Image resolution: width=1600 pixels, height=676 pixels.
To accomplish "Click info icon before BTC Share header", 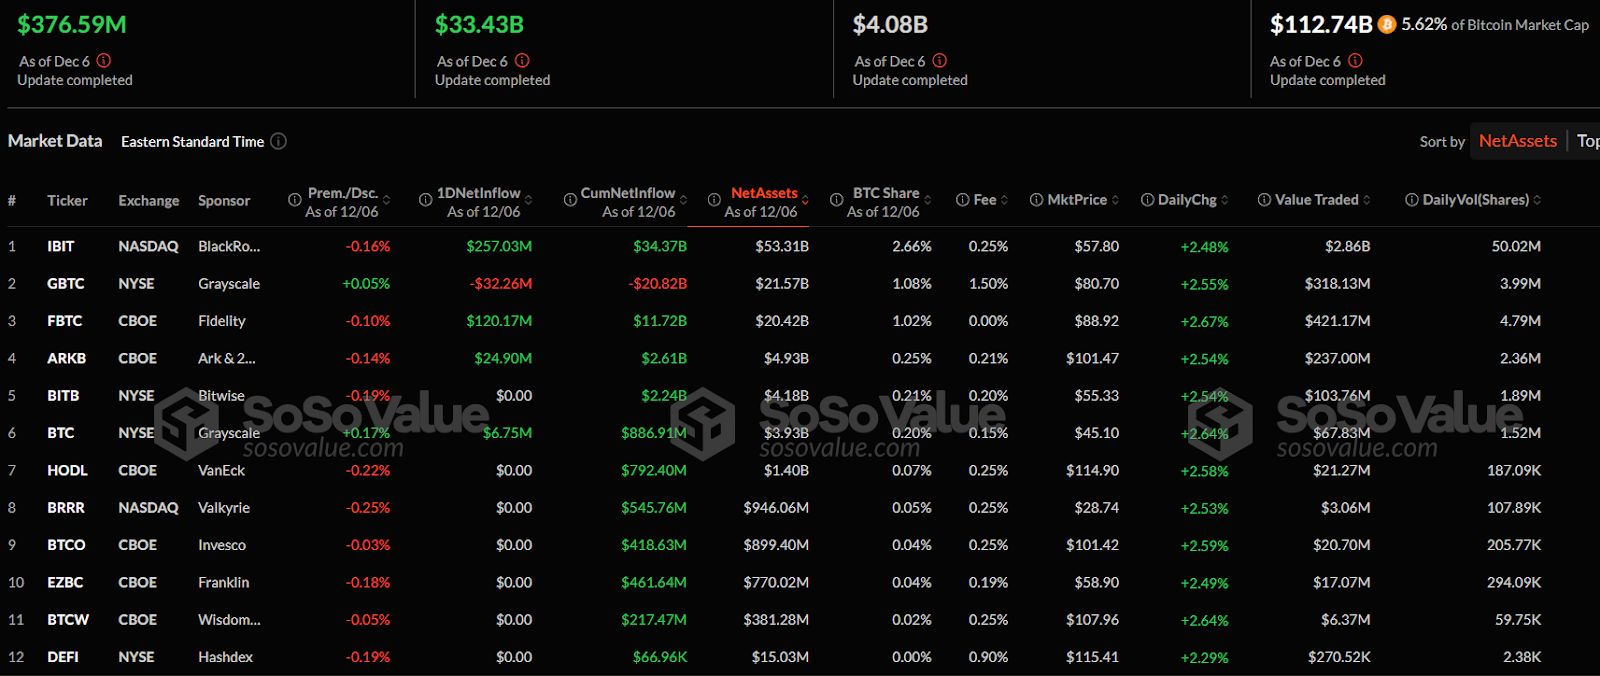I will 836,200.
